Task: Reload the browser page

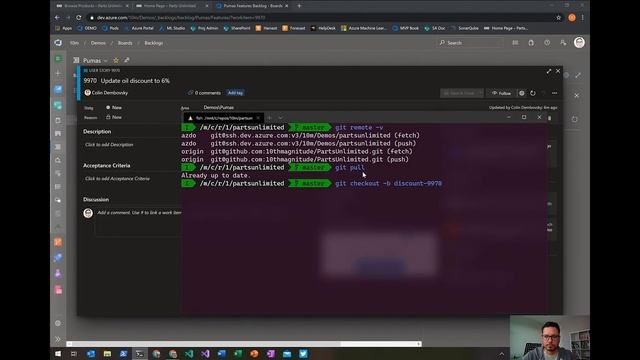Action: [x=78, y=18]
